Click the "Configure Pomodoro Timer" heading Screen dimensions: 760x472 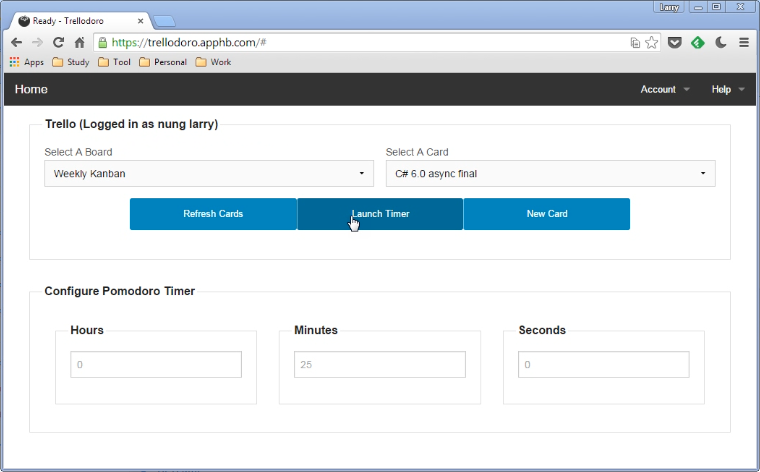point(120,291)
